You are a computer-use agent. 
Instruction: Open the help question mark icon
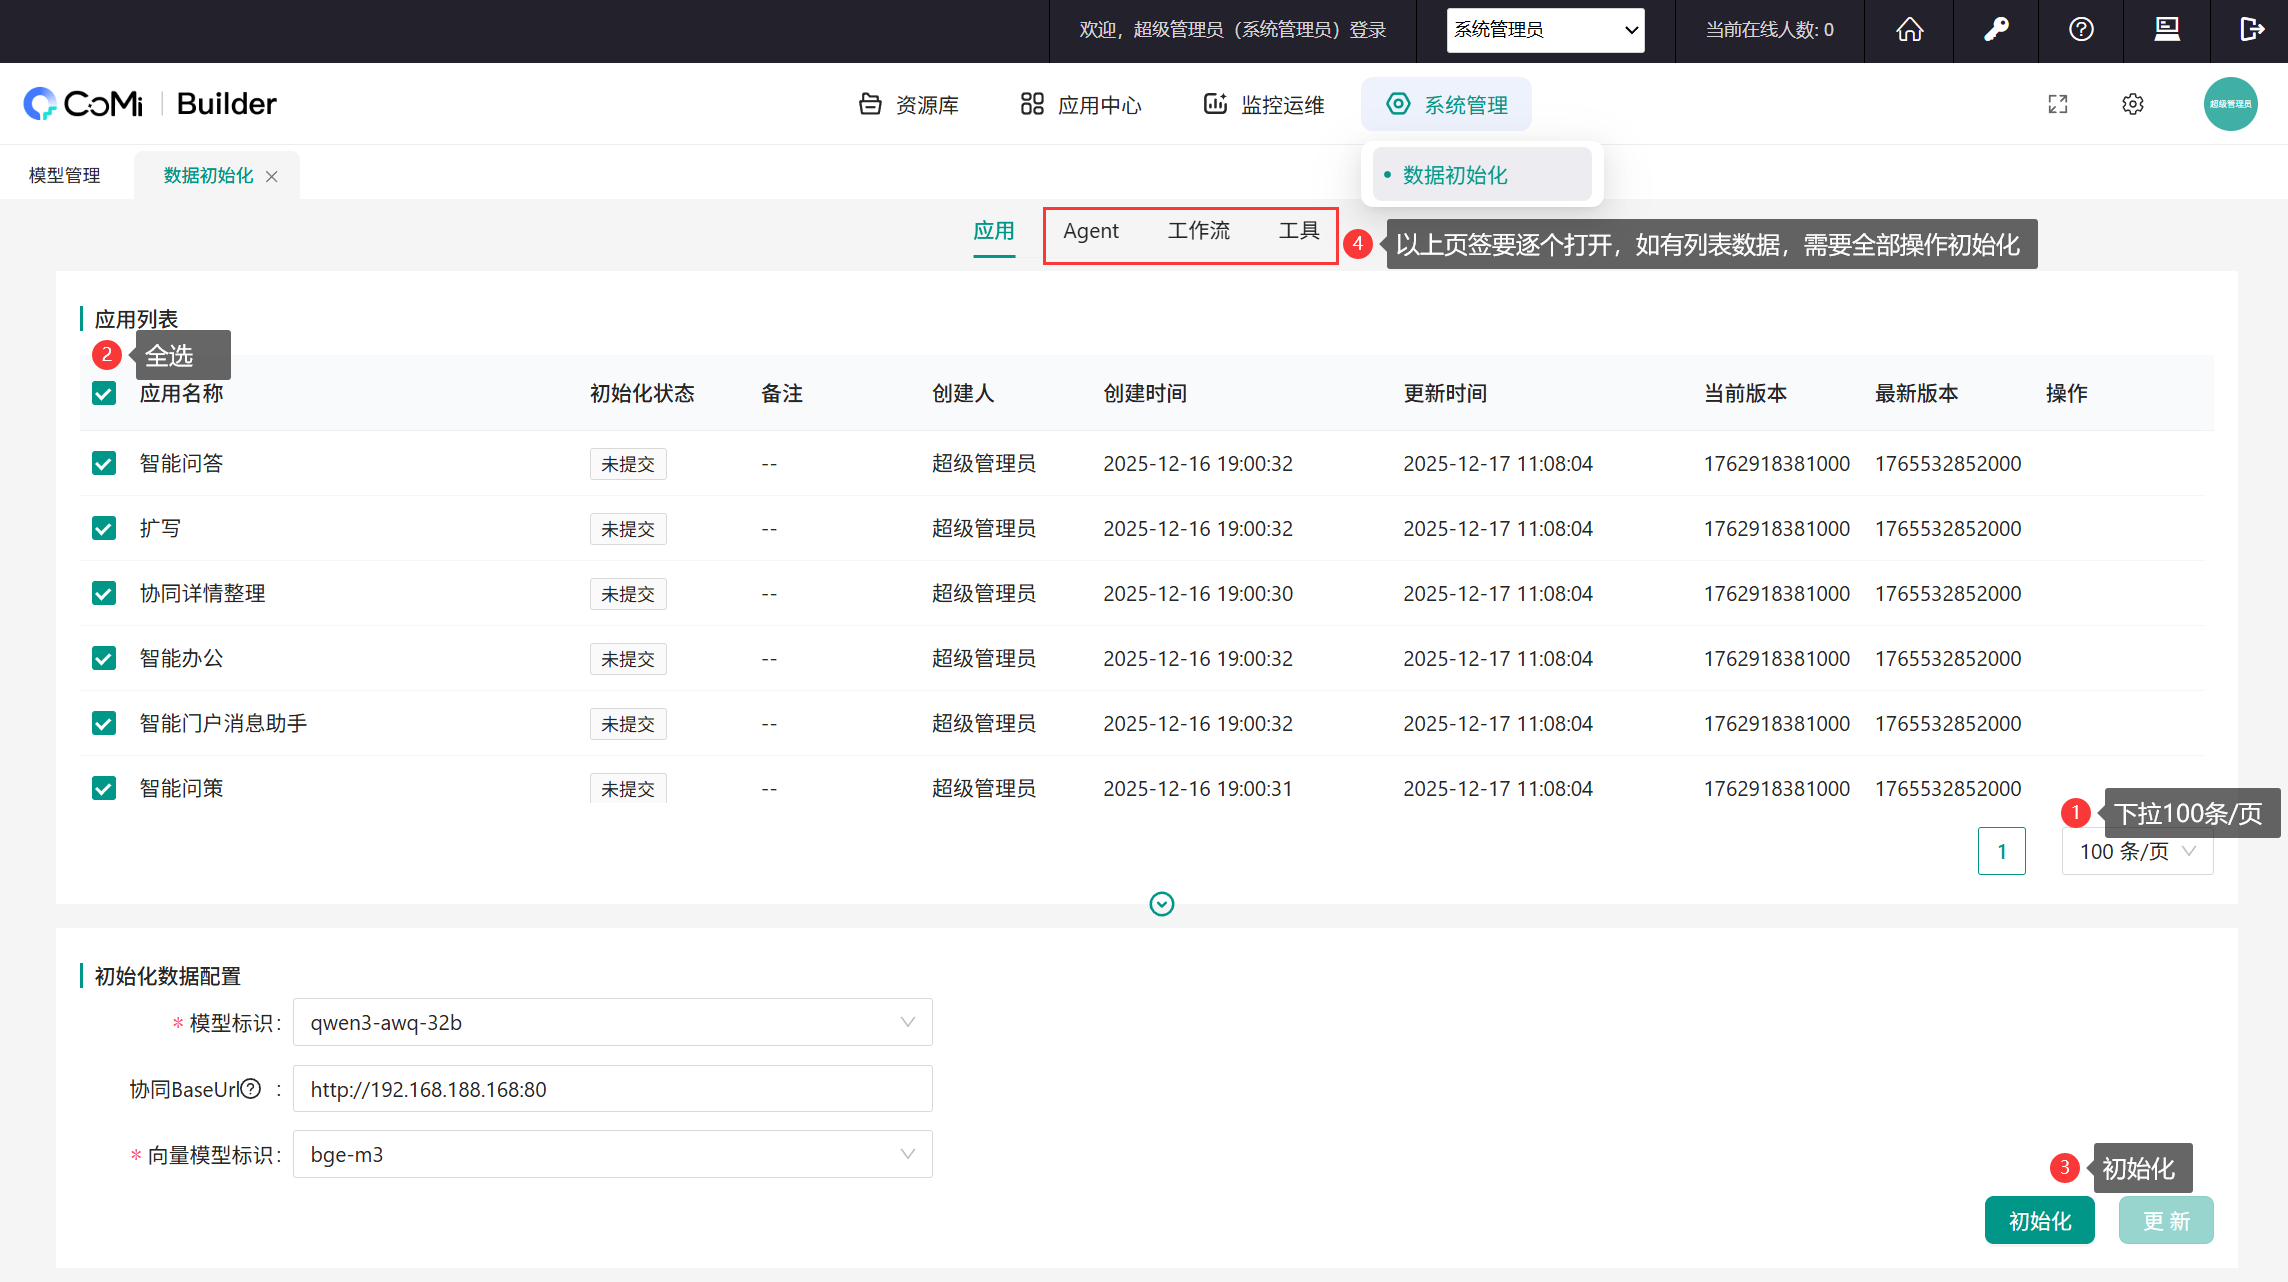(x=2081, y=30)
